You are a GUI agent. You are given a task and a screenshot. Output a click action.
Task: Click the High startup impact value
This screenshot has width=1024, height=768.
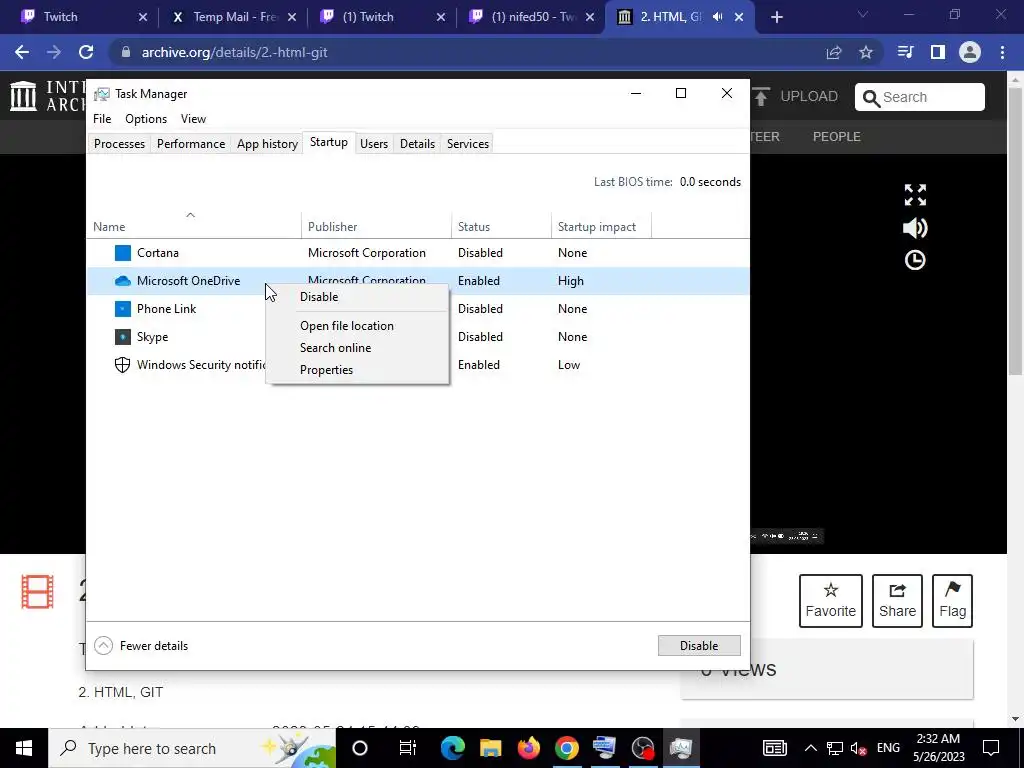pyautogui.click(x=571, y=281)
